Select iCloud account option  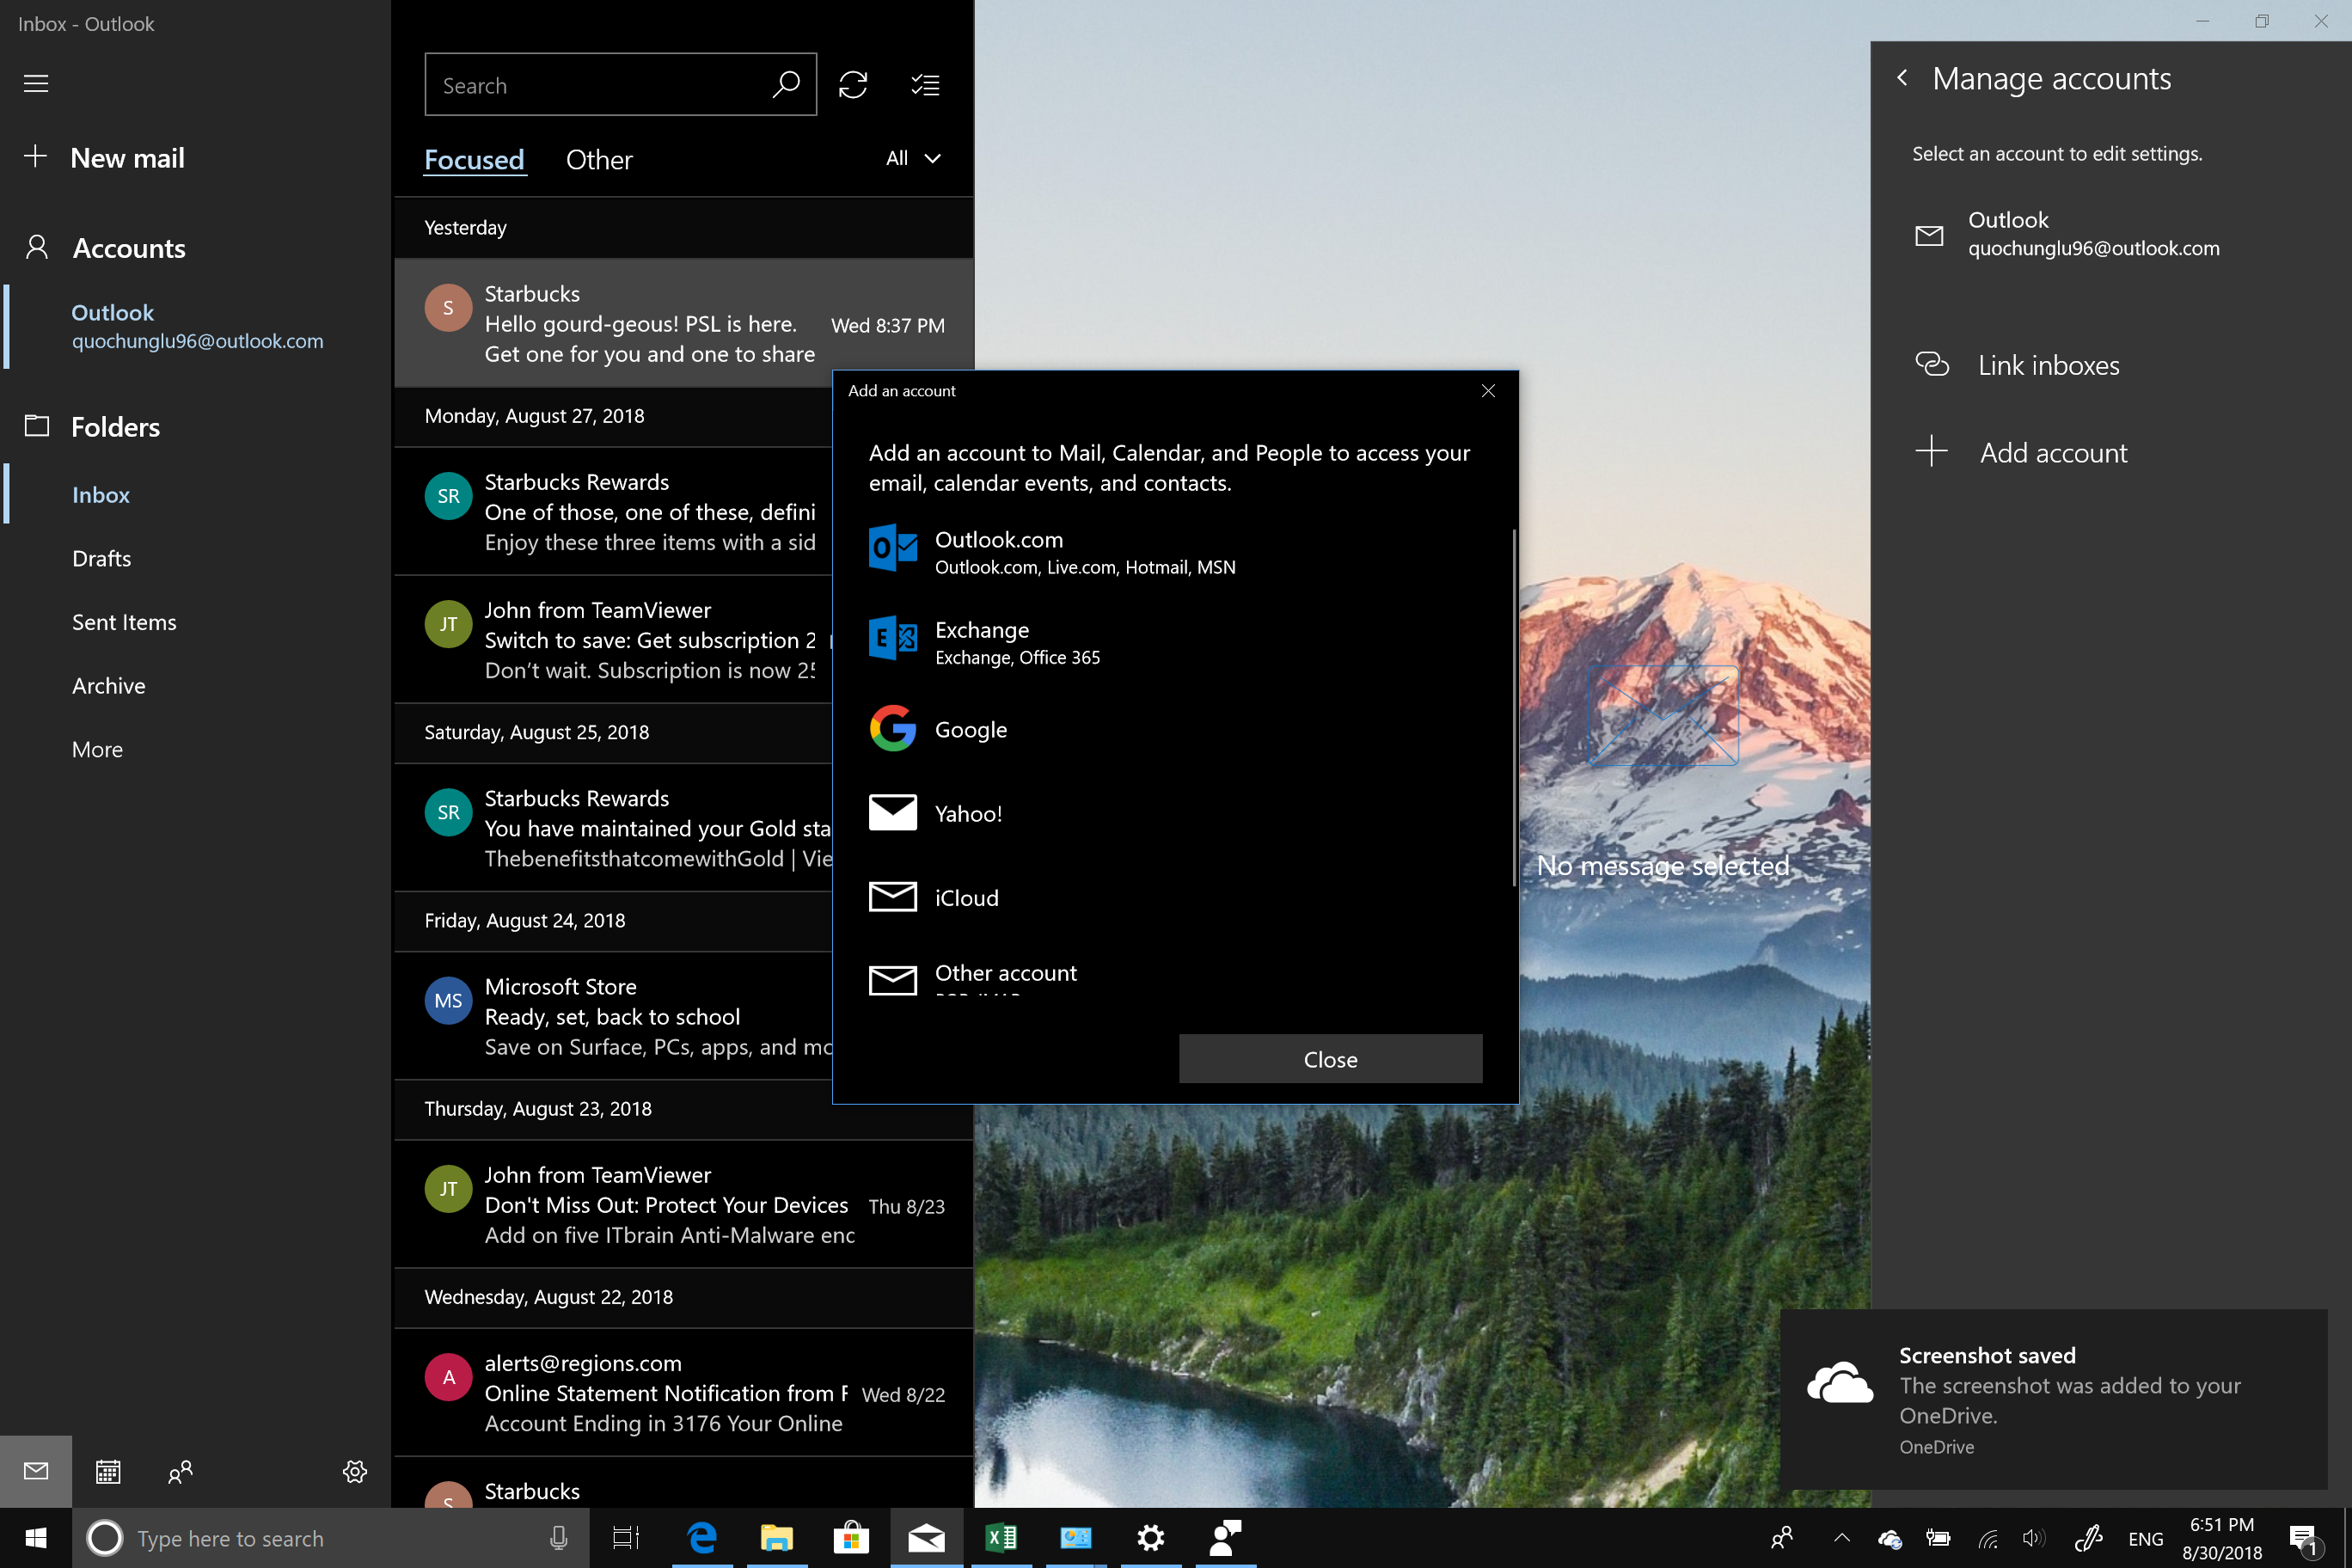(x=1175, y=897)
